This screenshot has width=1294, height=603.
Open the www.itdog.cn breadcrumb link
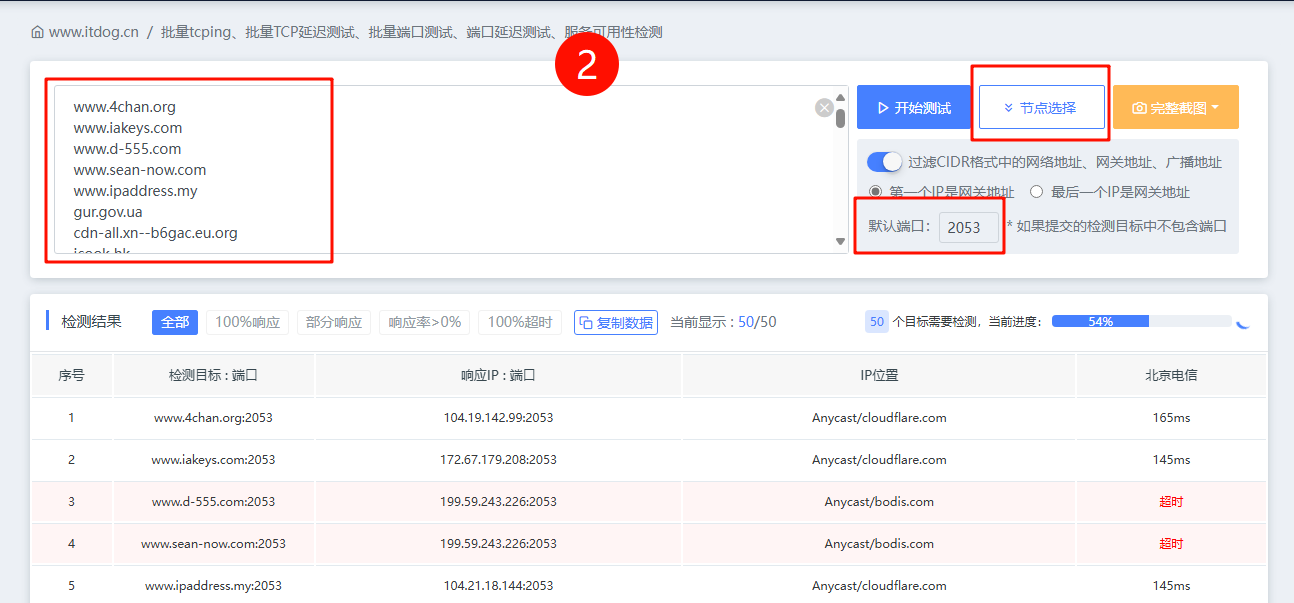[94, 32]
